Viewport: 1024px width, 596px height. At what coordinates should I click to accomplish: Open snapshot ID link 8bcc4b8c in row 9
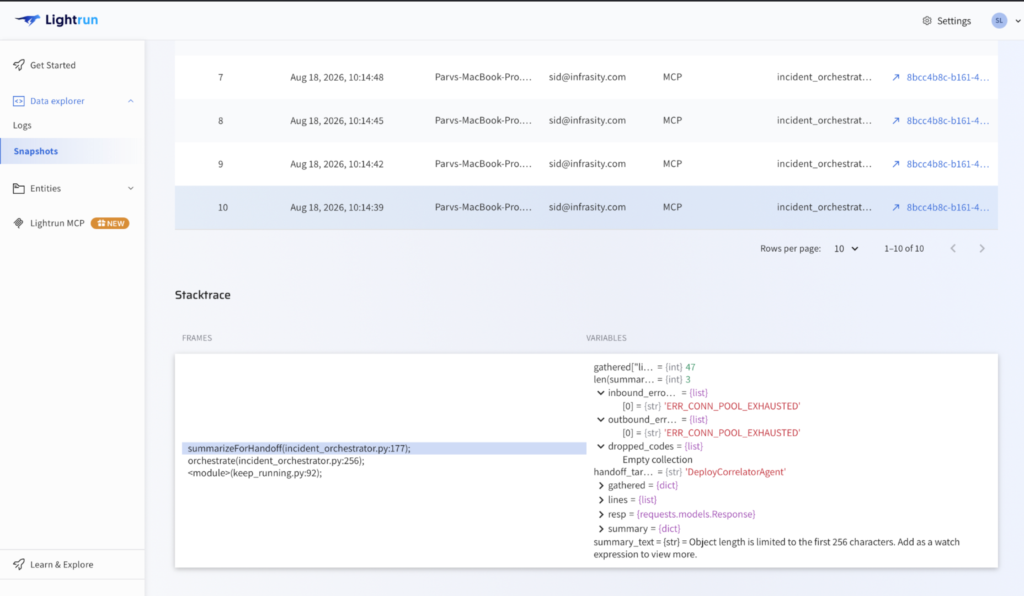(948, 164)
